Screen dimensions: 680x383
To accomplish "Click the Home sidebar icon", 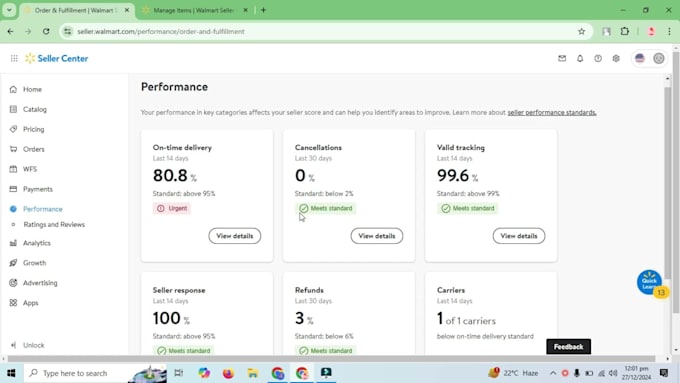I will tap(13, 89).
